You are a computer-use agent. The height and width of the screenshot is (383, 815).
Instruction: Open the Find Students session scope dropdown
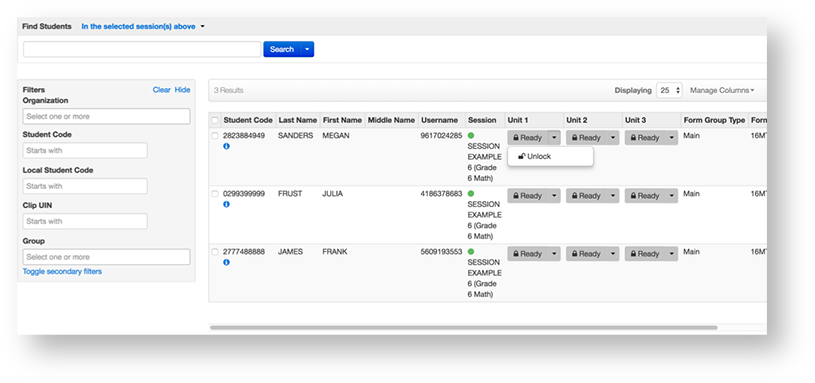143,27
